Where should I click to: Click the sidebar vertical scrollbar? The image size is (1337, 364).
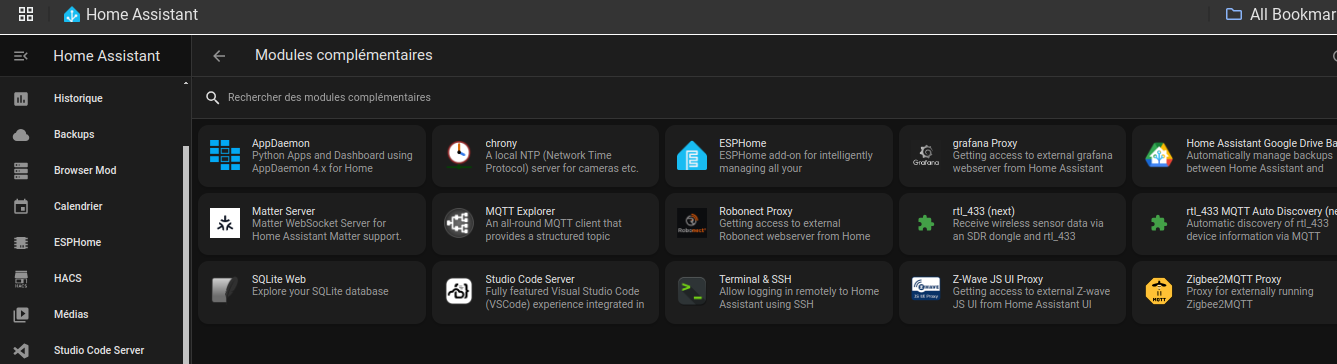click(185, 255)
